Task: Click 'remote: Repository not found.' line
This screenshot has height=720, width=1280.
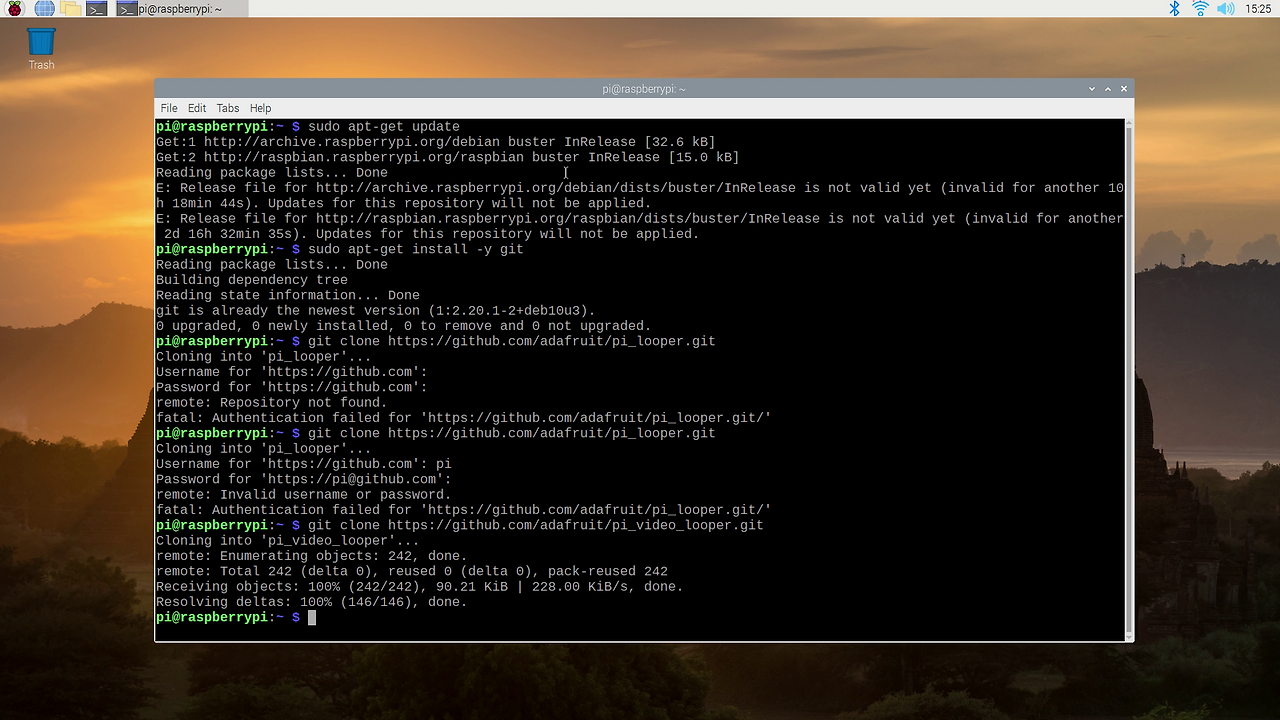Action: (271, 403)
